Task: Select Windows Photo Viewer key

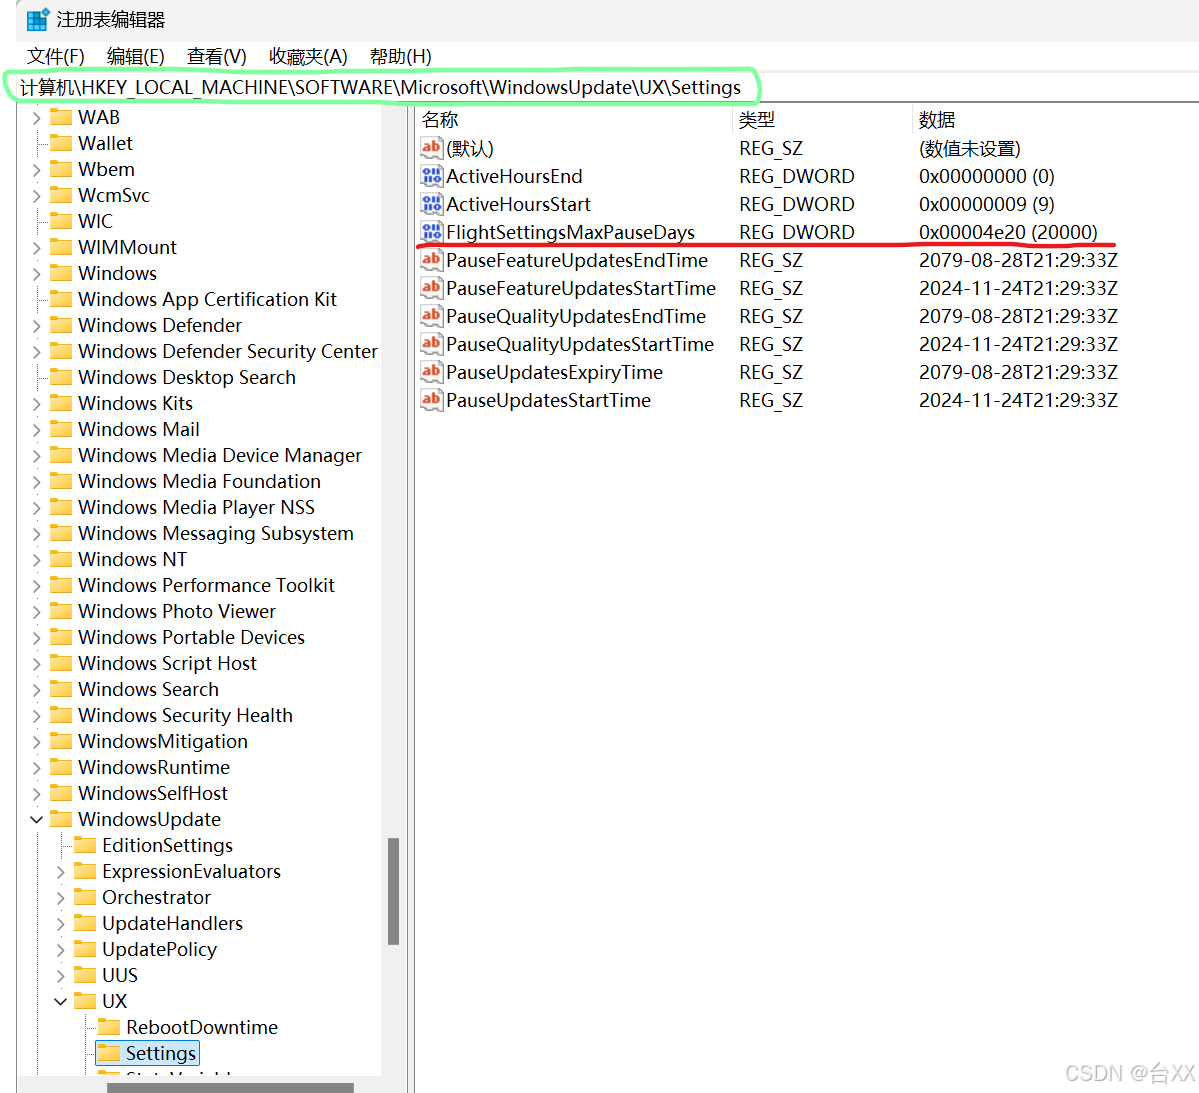Action: [177, 611]
